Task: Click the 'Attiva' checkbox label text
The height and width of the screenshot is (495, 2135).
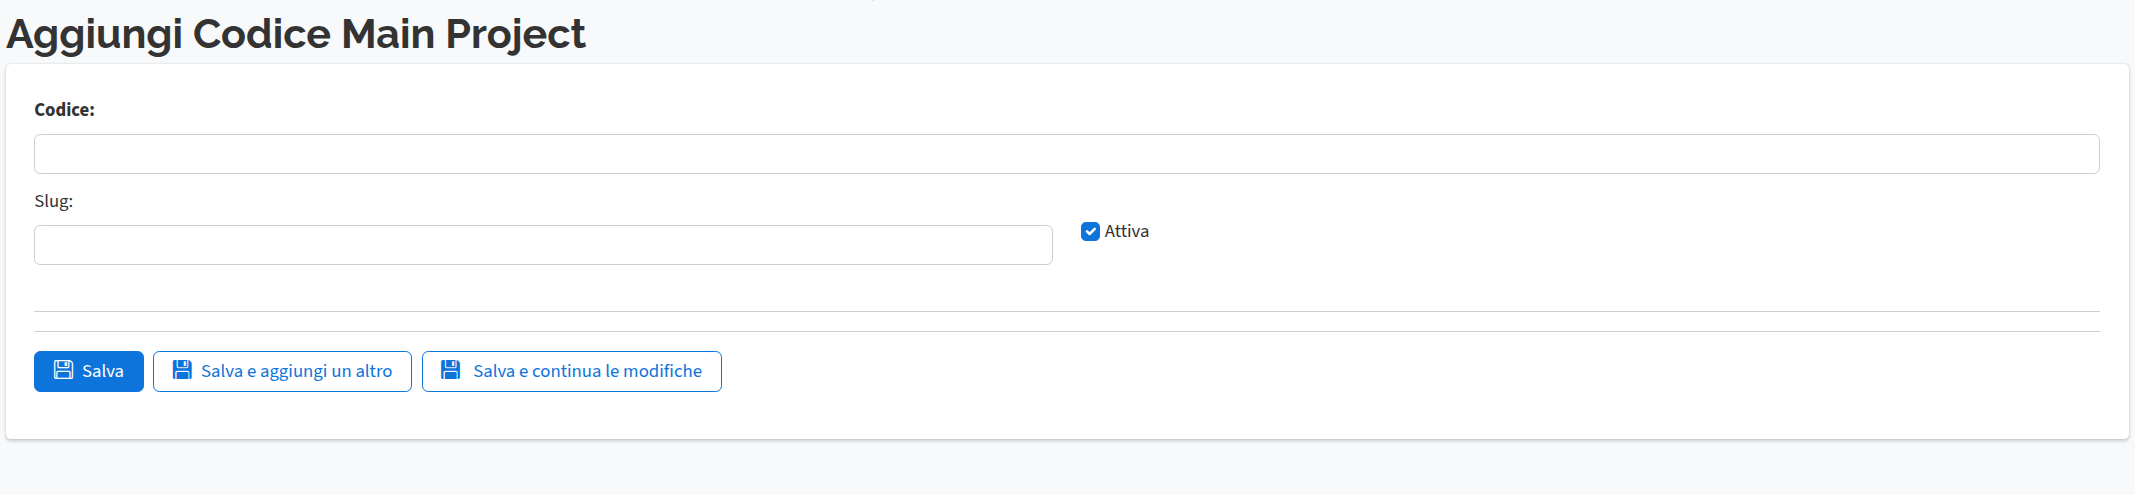Action: coord(1126,231)
